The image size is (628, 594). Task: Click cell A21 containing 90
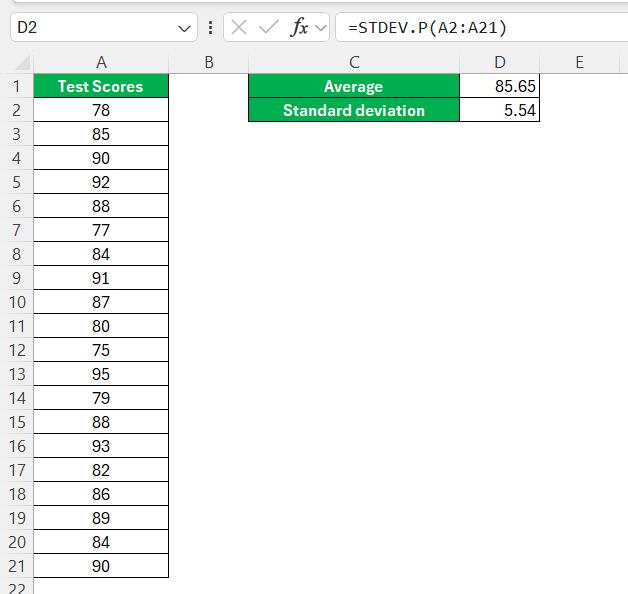tap(101, 566)
